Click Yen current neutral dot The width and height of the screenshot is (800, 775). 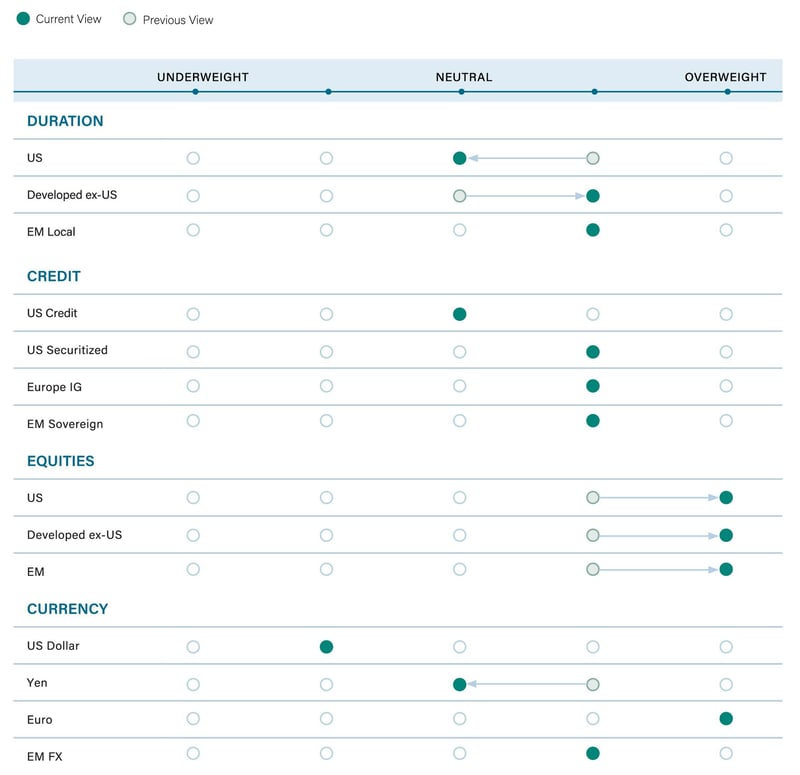460,685
